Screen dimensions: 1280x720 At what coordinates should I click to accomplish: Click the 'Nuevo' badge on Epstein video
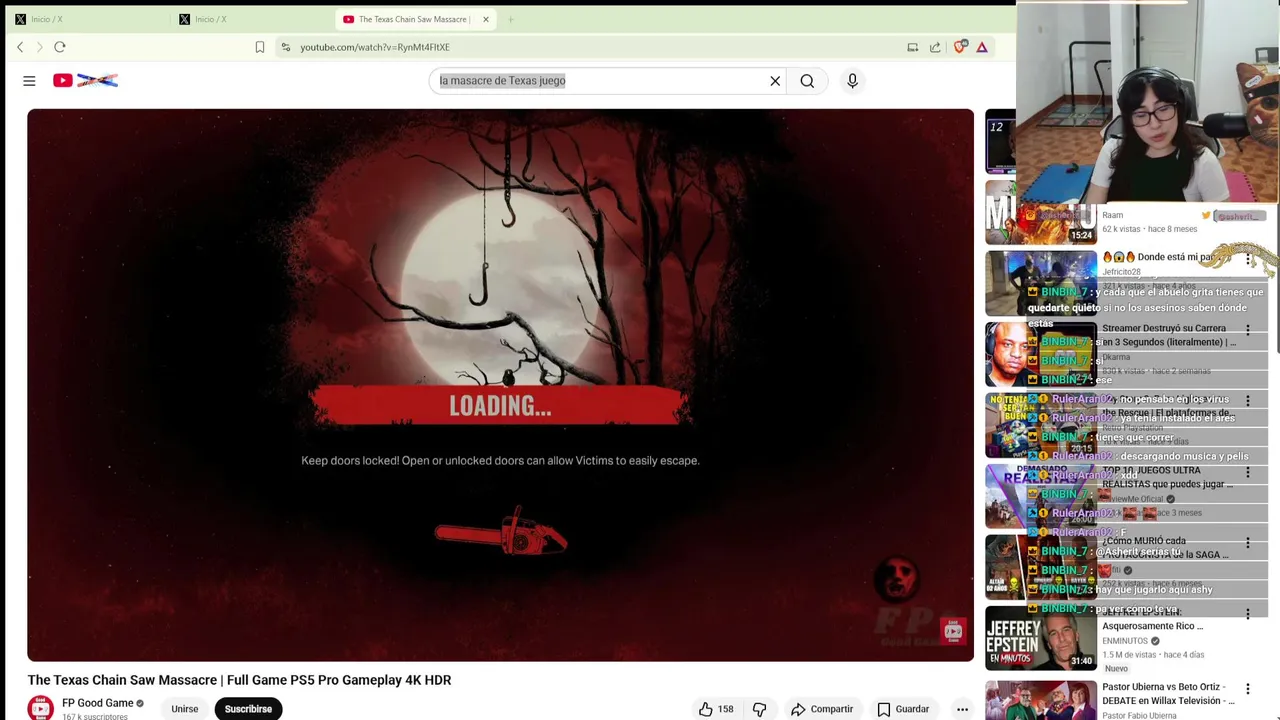[1116, 669]
